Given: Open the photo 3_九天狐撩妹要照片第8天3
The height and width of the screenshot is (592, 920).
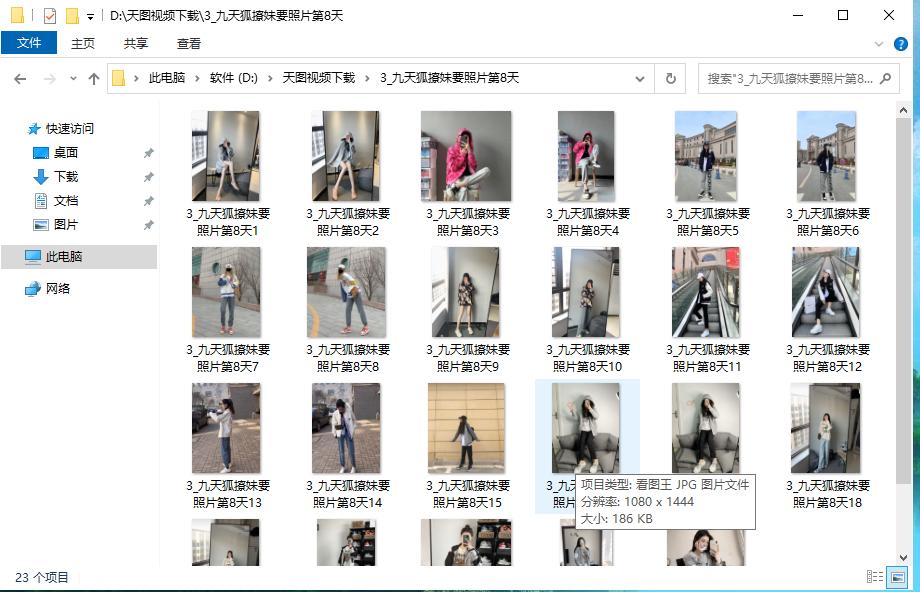Looking at the screenshot, I should coord(465,155).
